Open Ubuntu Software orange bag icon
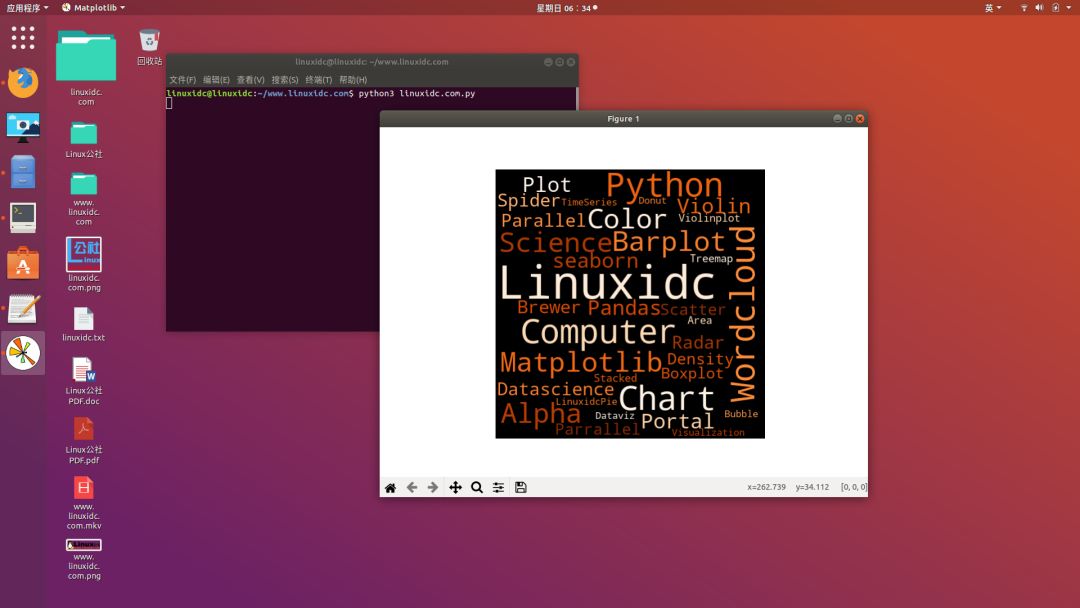The height and width of the screenshot is (608, 1080). (23, 263)
